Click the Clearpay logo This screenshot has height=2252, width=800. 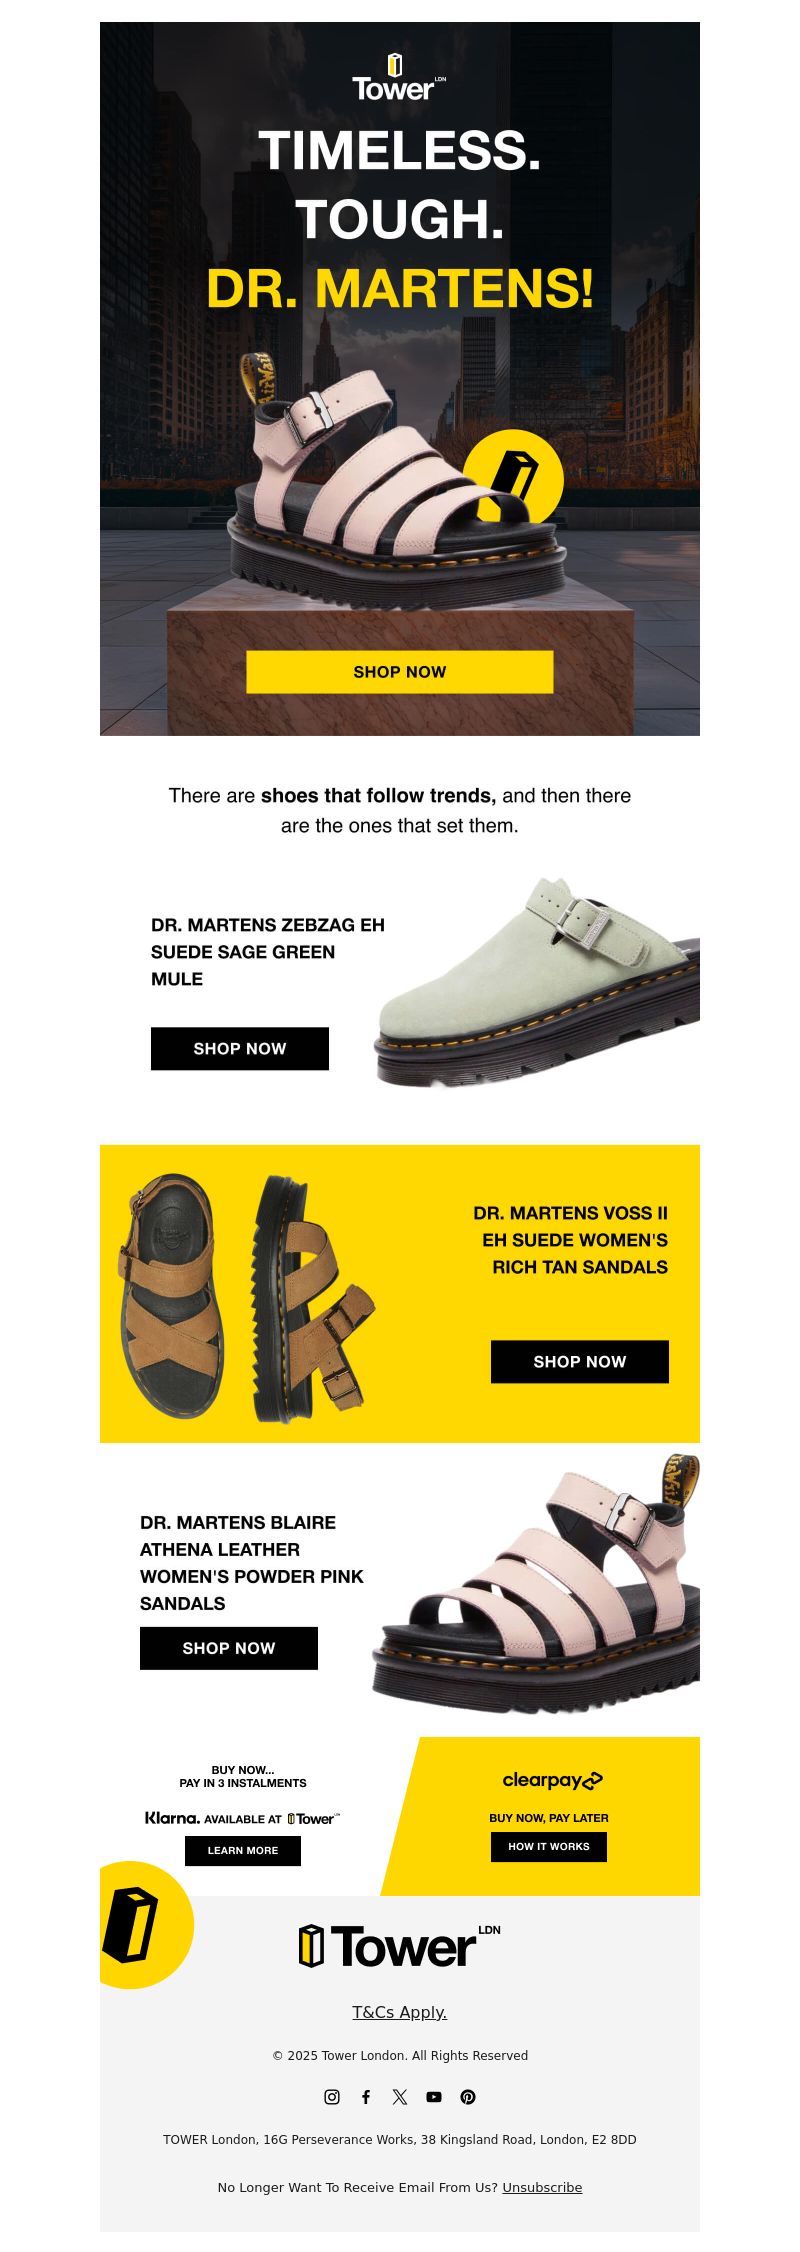click(552, 1780)
